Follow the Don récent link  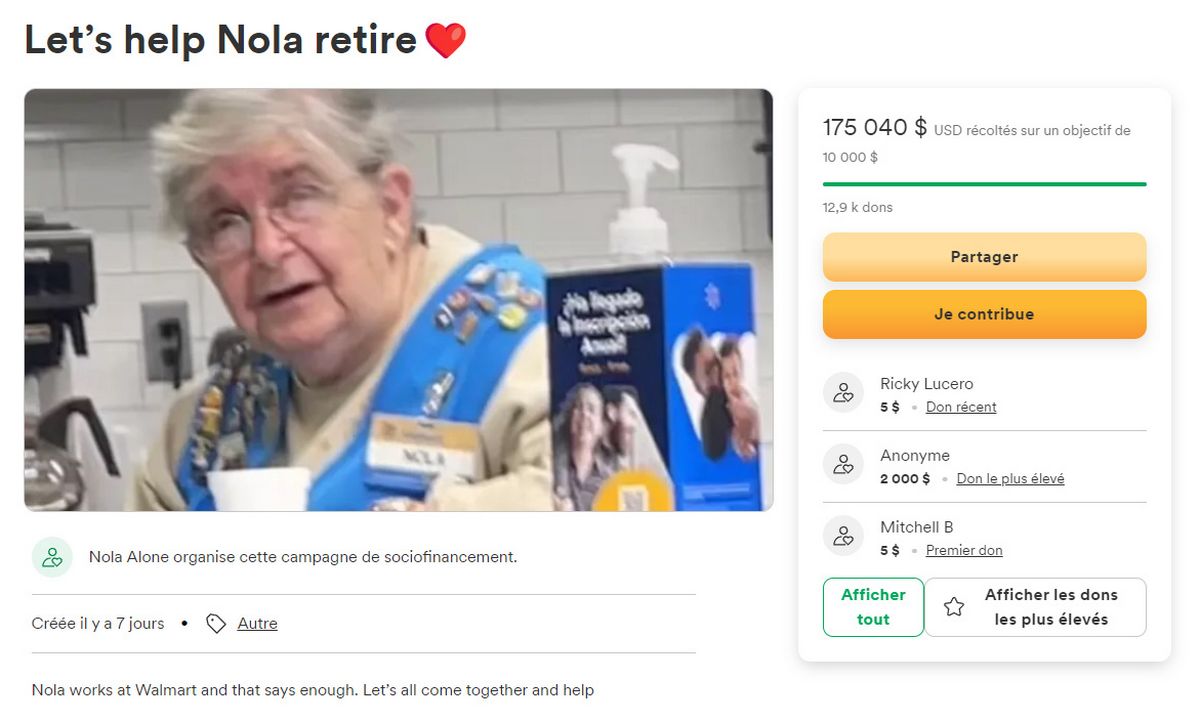point(961,407)
